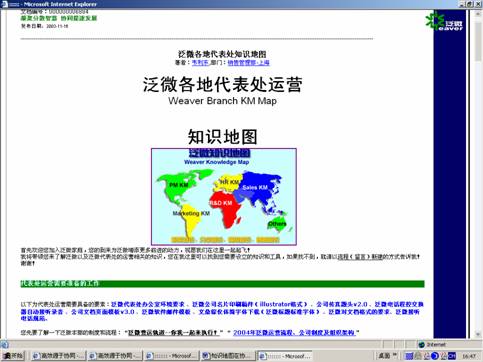Click the CH language indicator in the tray
The image size is (483, 362).
coord(452,356)
